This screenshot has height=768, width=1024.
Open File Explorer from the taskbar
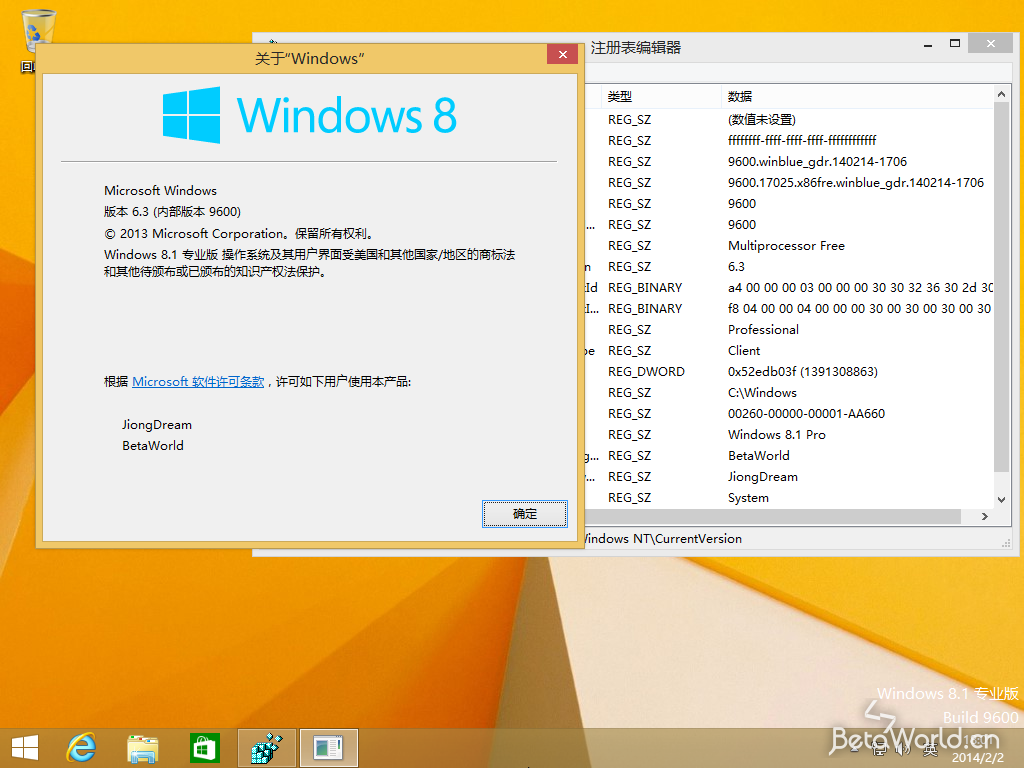(143, 747)
